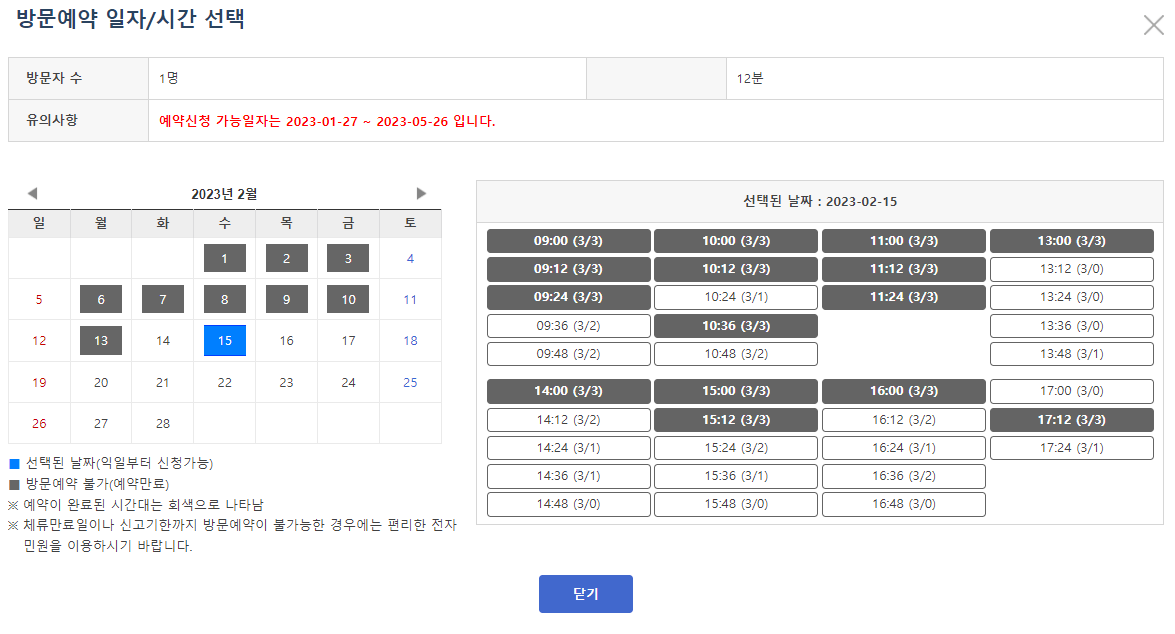Choose the 10:48 time slot
This screenshot has height=634, width=1175.
coord(736,353)
